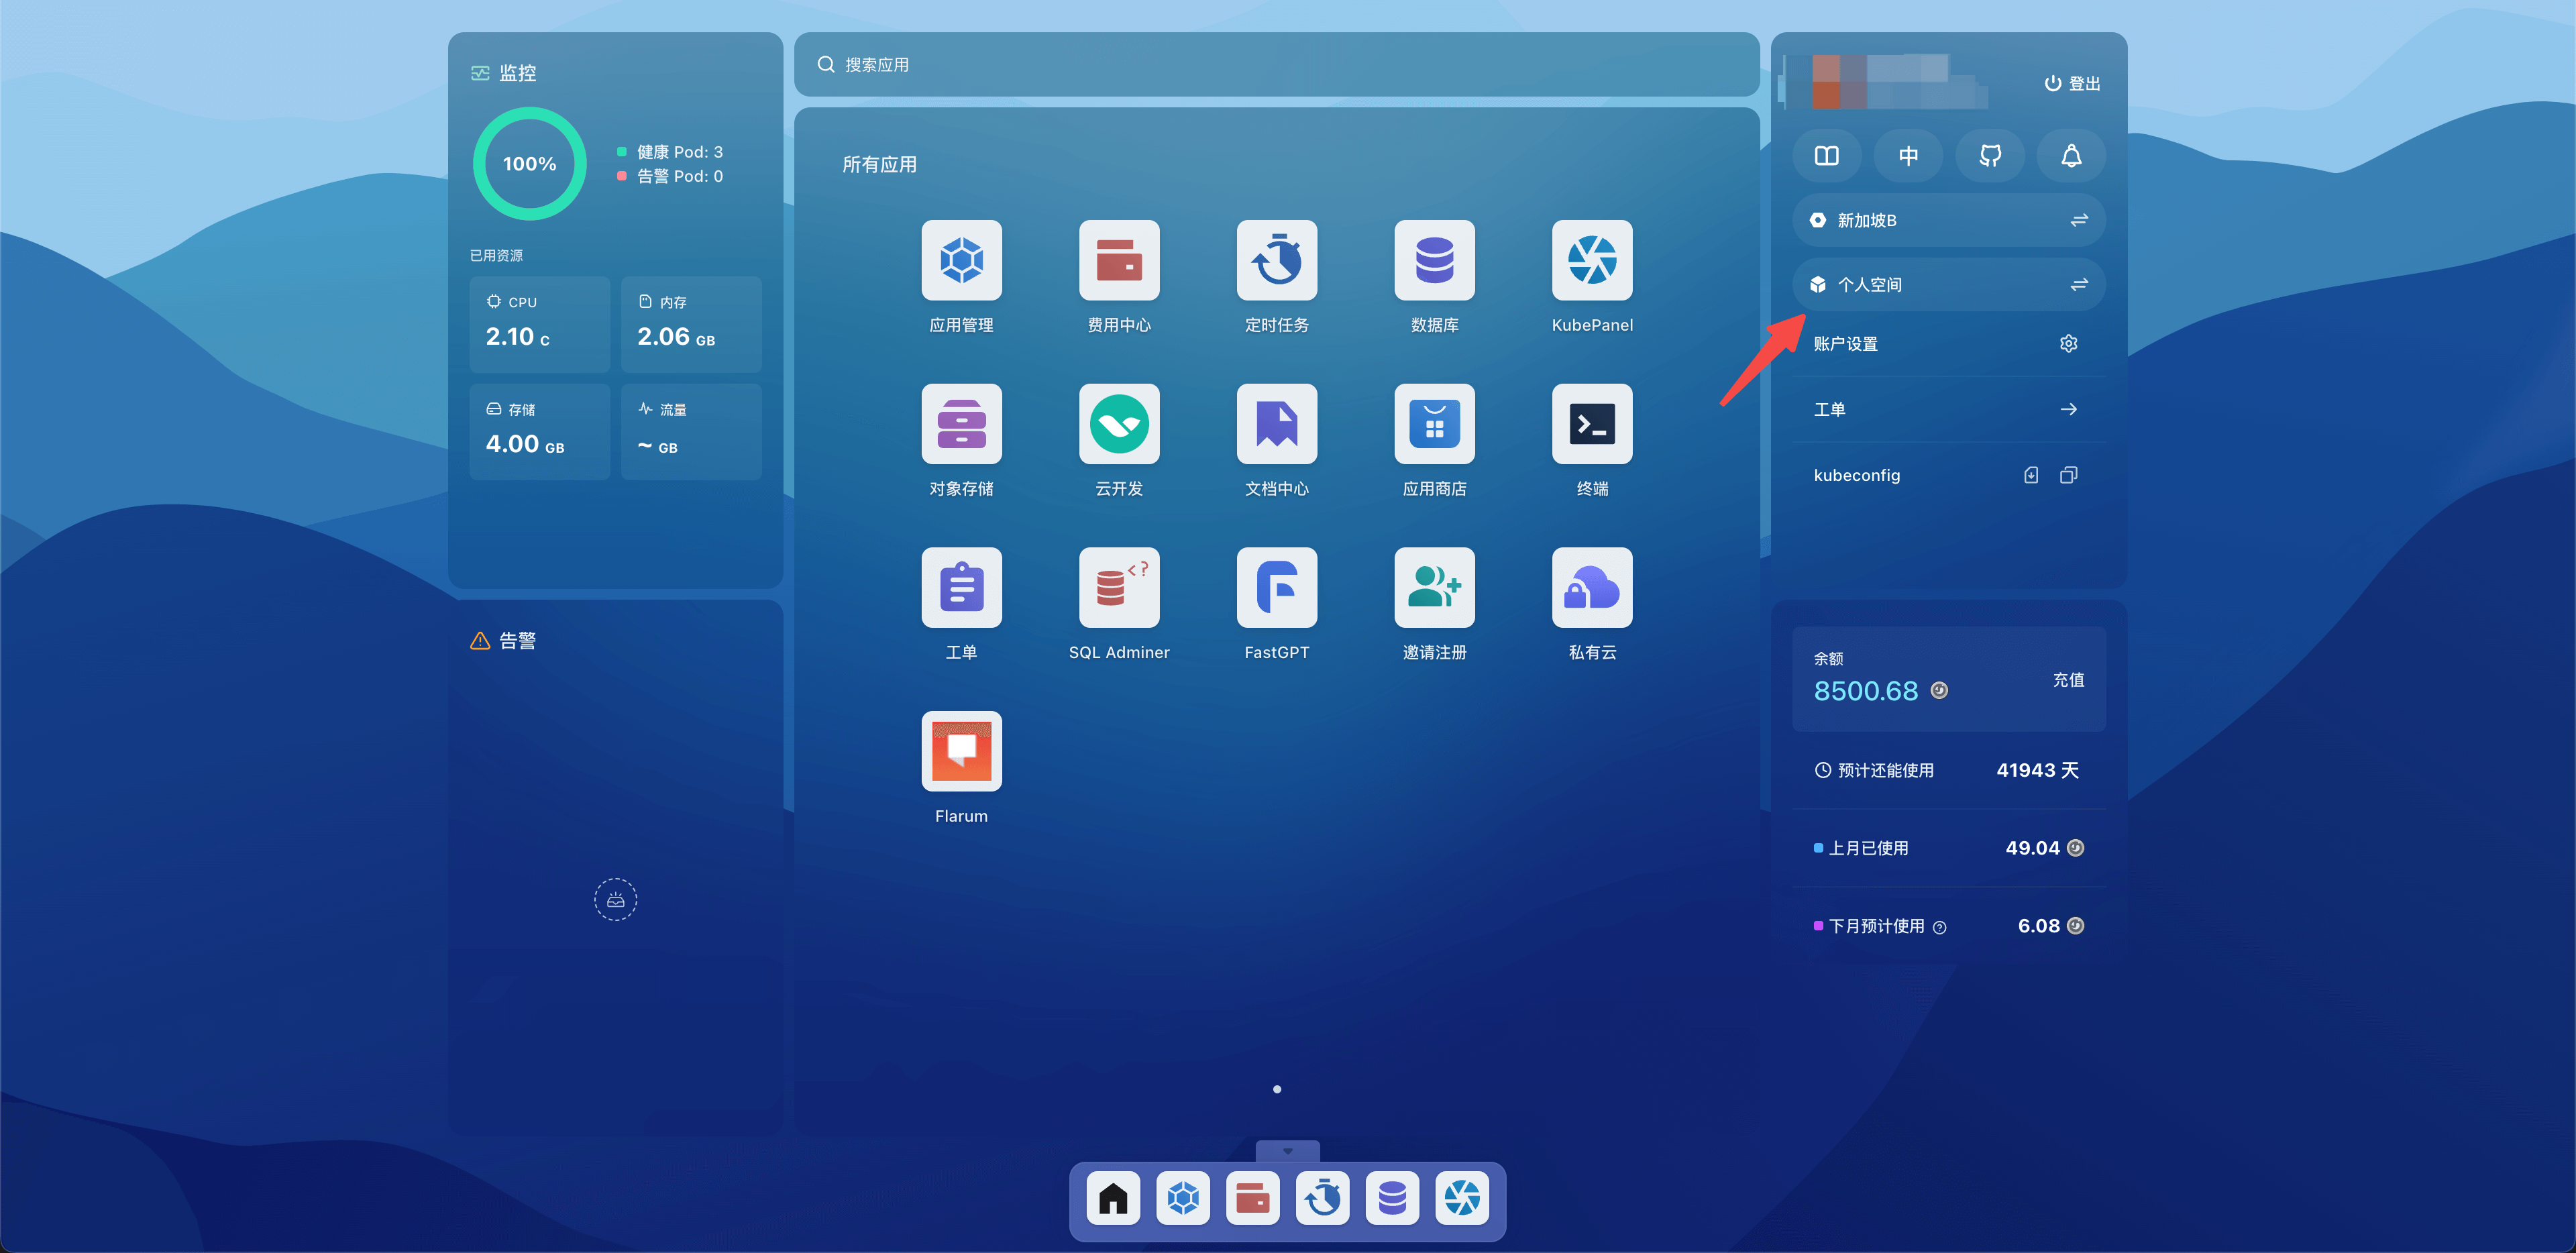
Task: Open 定时任务 clock icon in dock
Action: [x=1323, y=1198]
